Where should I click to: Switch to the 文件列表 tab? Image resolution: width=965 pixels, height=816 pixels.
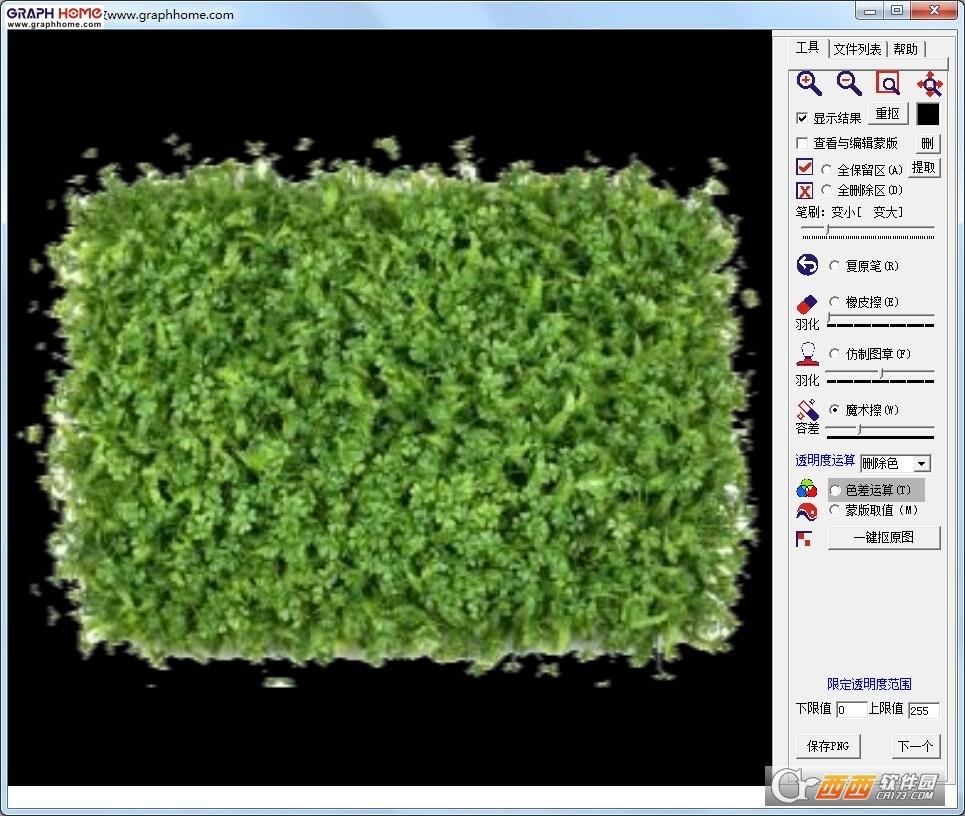click(857, 49)
